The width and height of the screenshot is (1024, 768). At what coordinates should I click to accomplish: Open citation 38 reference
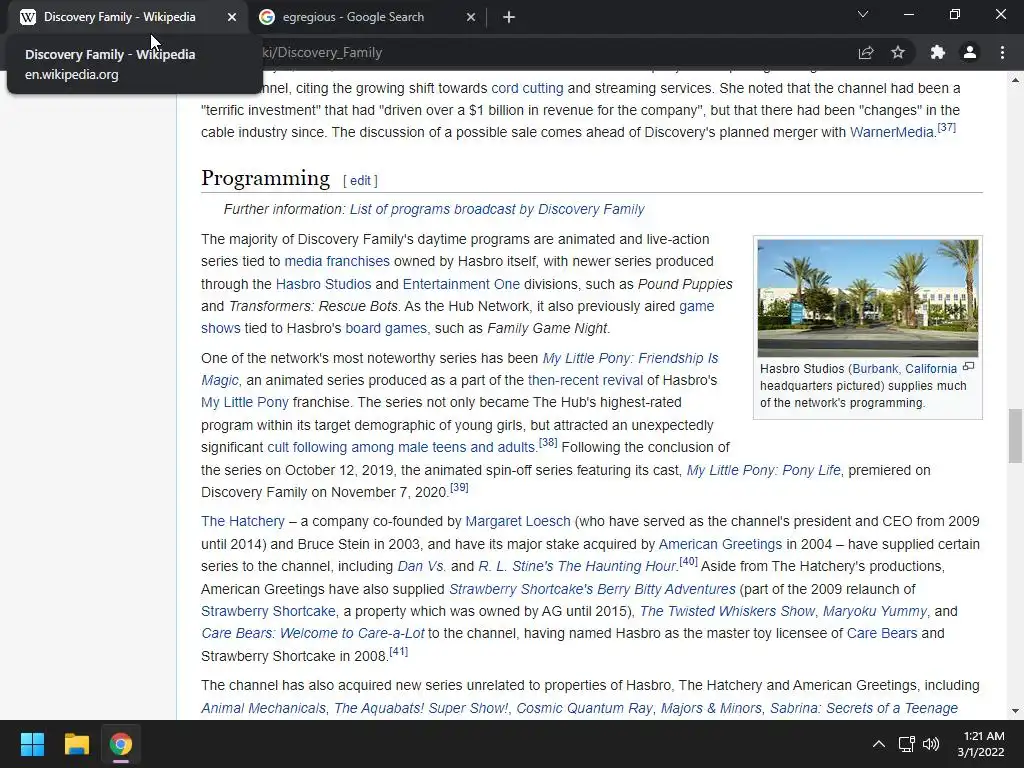click(548, 442)
